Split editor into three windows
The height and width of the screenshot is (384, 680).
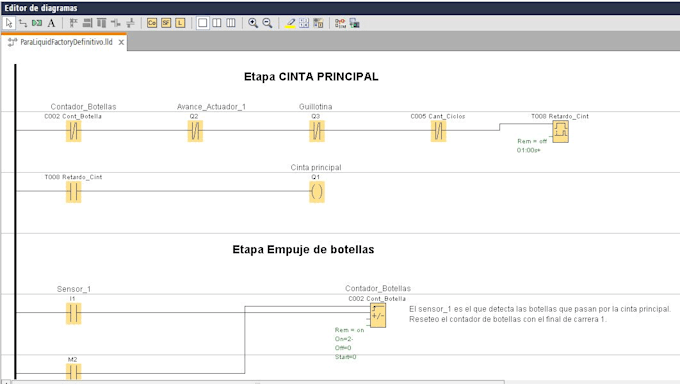coord(231,23)
